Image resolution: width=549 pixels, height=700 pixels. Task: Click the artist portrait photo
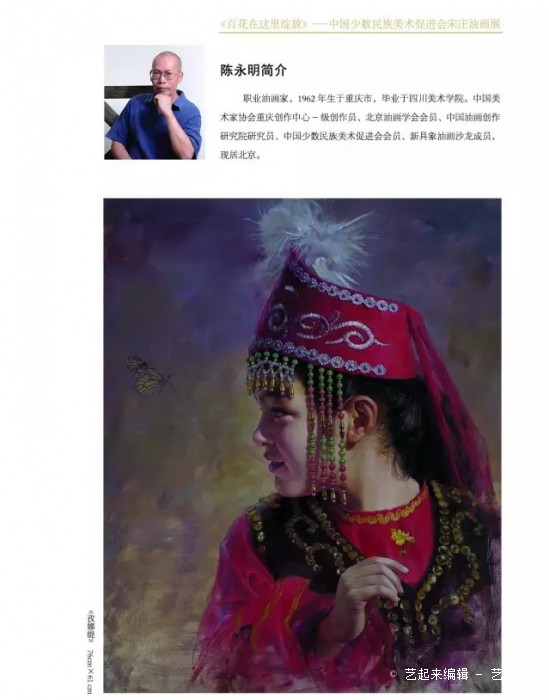[154, 102]
